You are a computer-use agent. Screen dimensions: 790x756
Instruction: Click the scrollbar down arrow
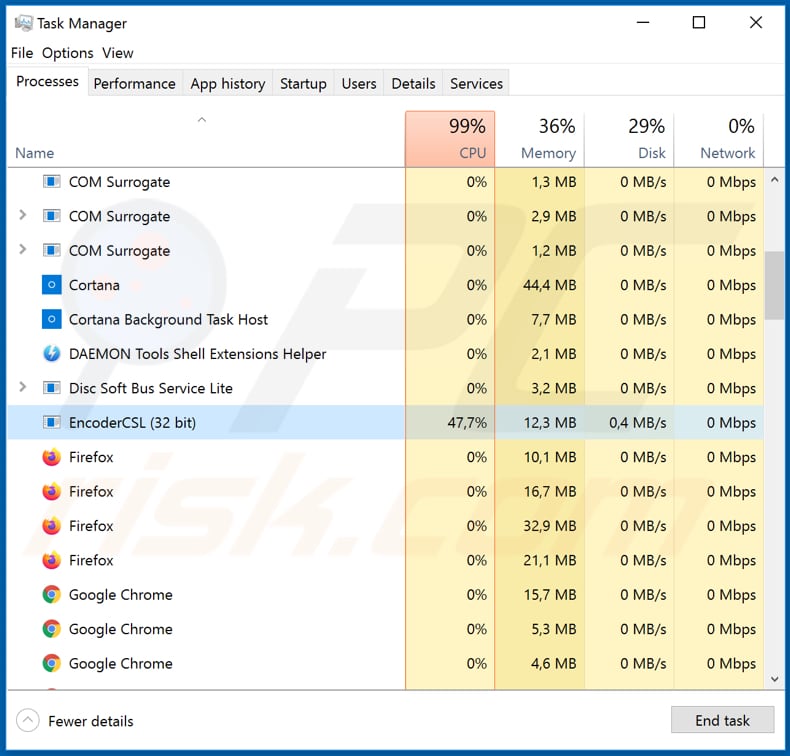[x=774, y=679]
